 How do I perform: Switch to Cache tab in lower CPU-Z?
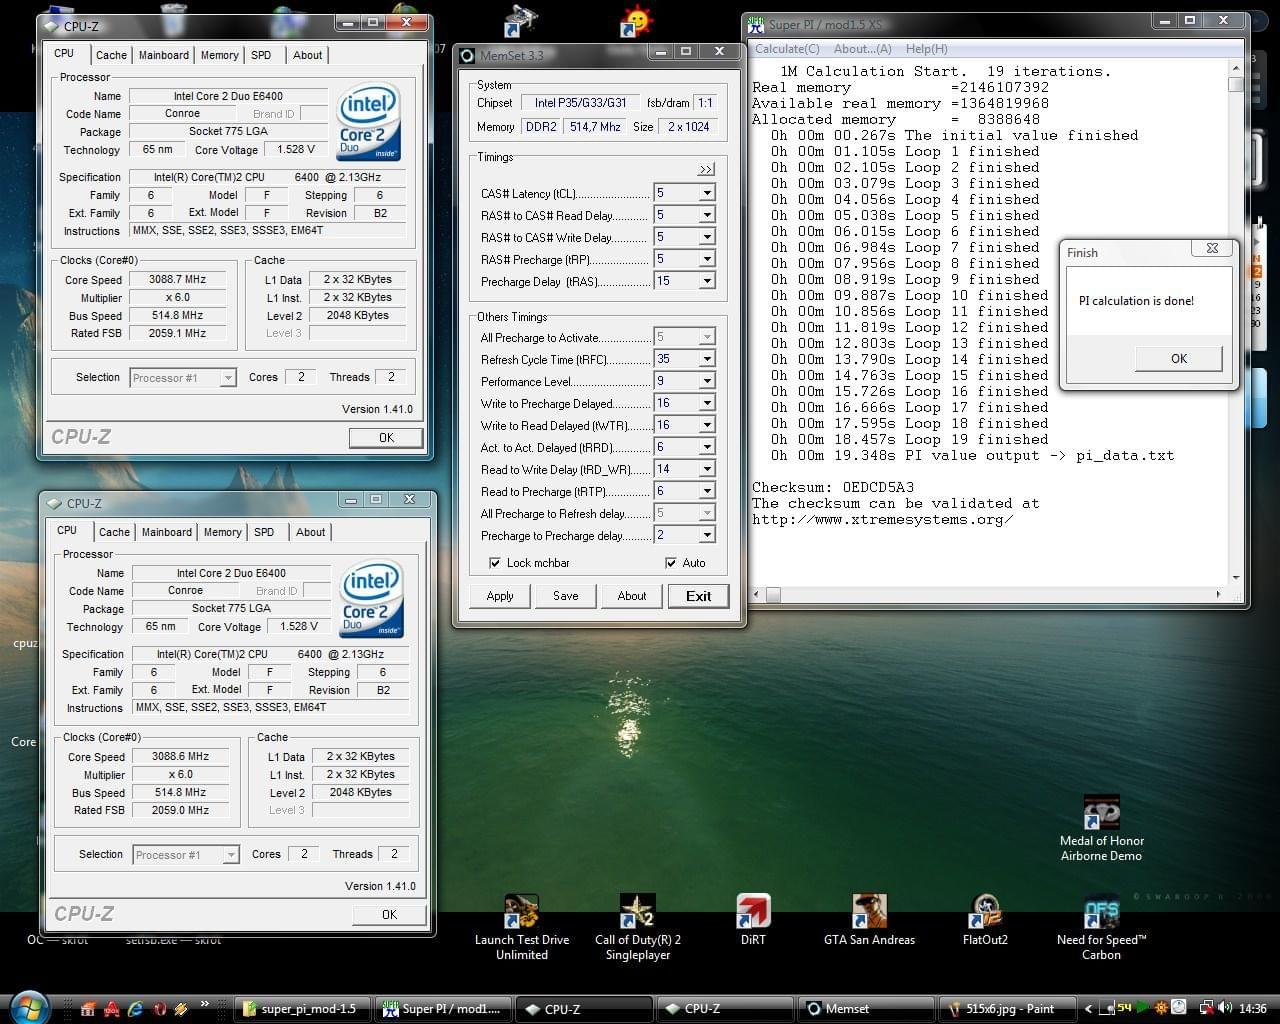114,533
